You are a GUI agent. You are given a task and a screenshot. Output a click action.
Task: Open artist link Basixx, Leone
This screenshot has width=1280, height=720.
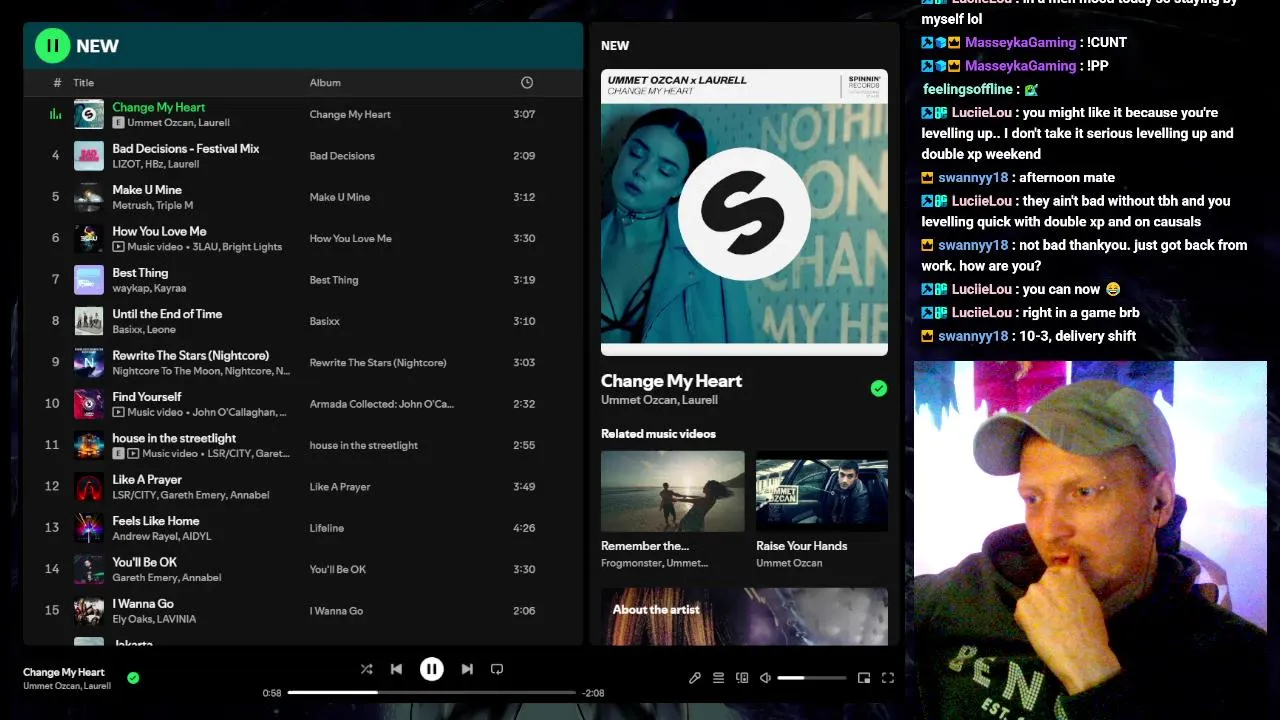pos(144,330)
